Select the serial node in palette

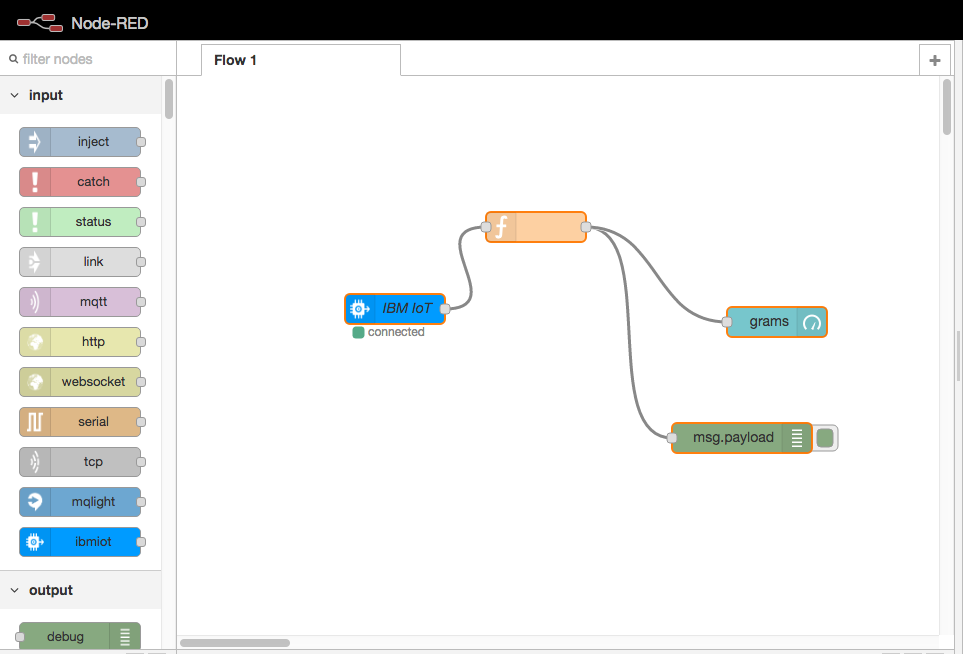[x=80, y=422]
